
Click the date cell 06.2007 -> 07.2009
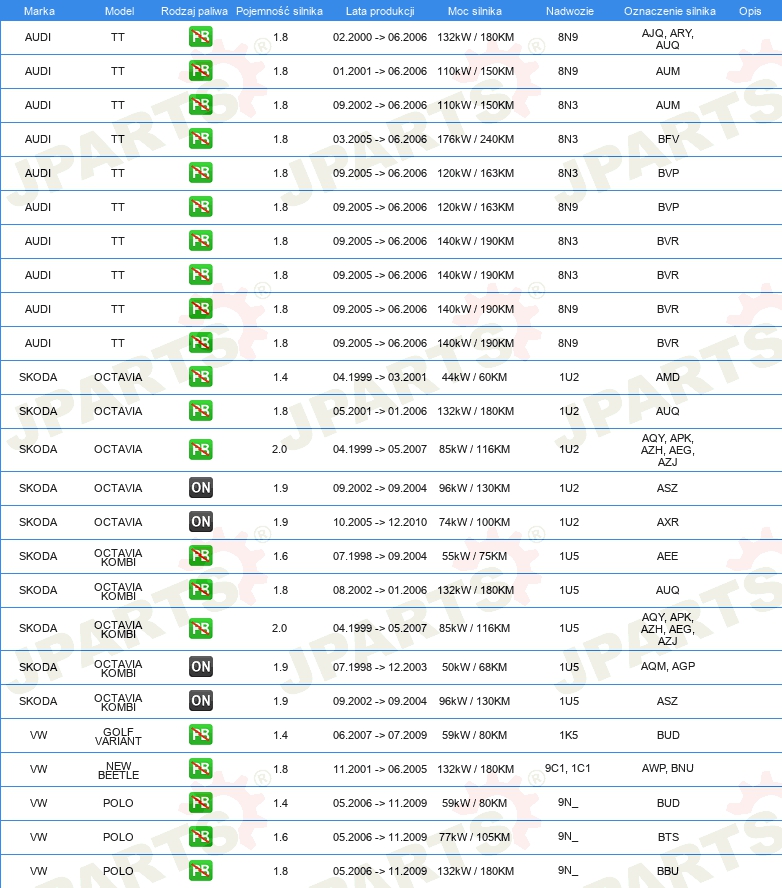pos(380,735)
